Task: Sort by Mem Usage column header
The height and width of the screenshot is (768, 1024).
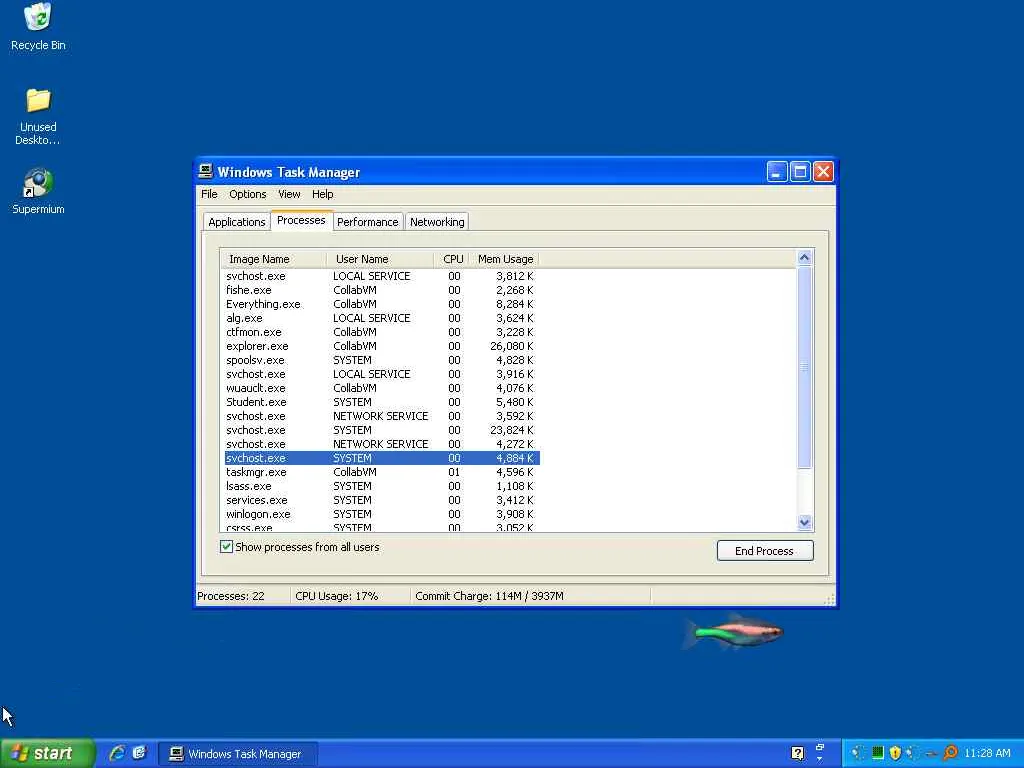Action: (x=504, y=259)
